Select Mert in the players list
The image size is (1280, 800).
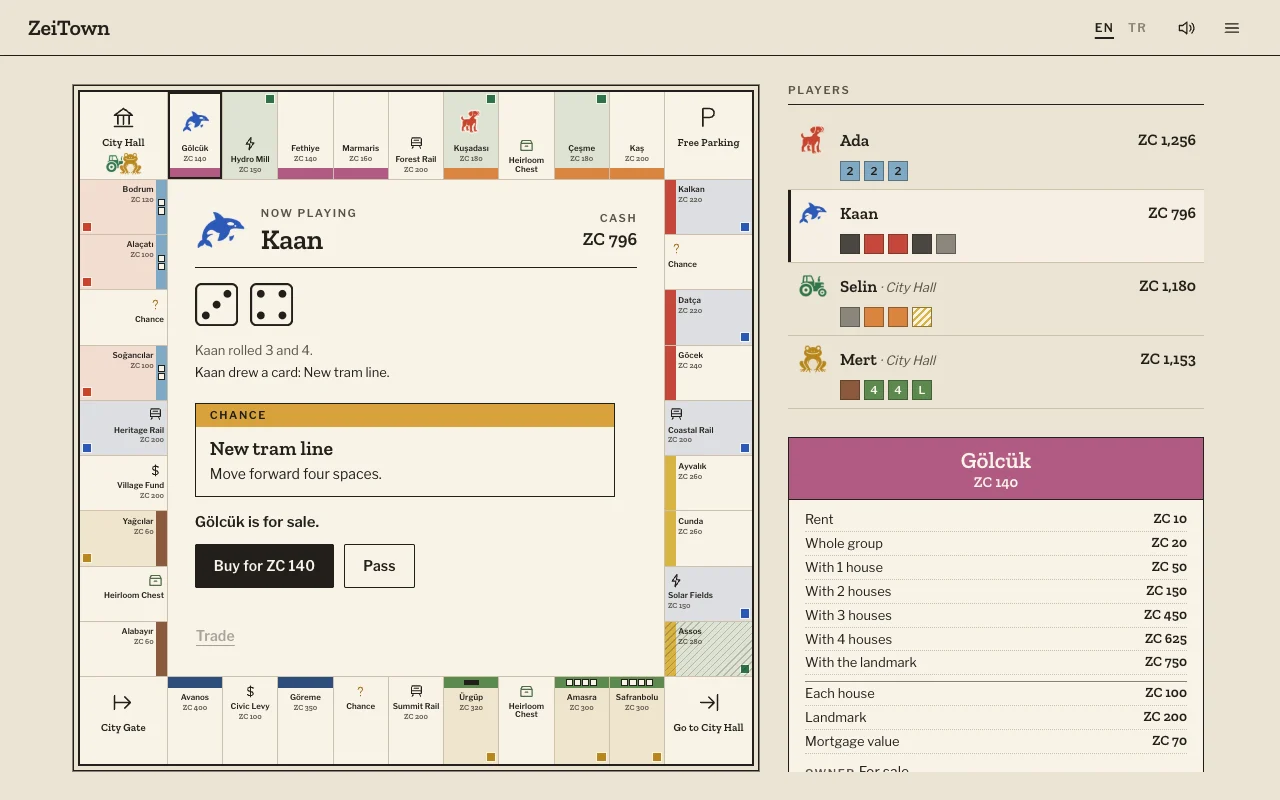click(x=996, y=372)
